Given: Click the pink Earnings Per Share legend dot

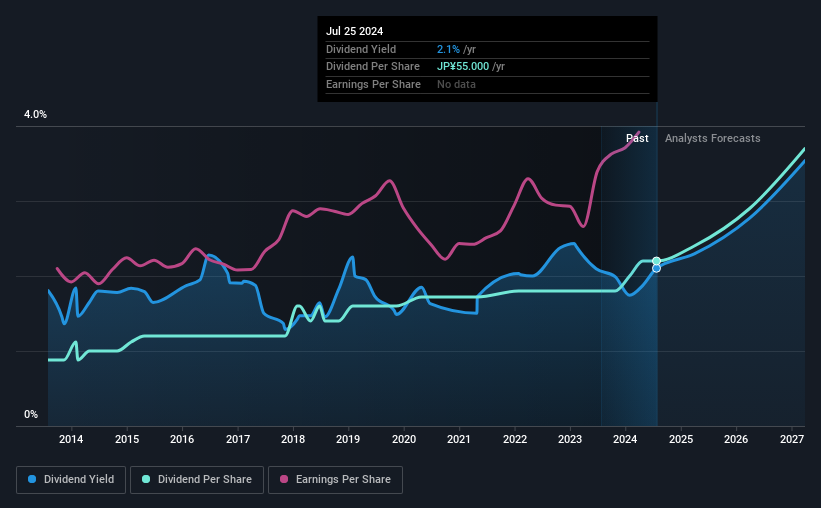Looking at the screenshot, I should click(284, 479).
